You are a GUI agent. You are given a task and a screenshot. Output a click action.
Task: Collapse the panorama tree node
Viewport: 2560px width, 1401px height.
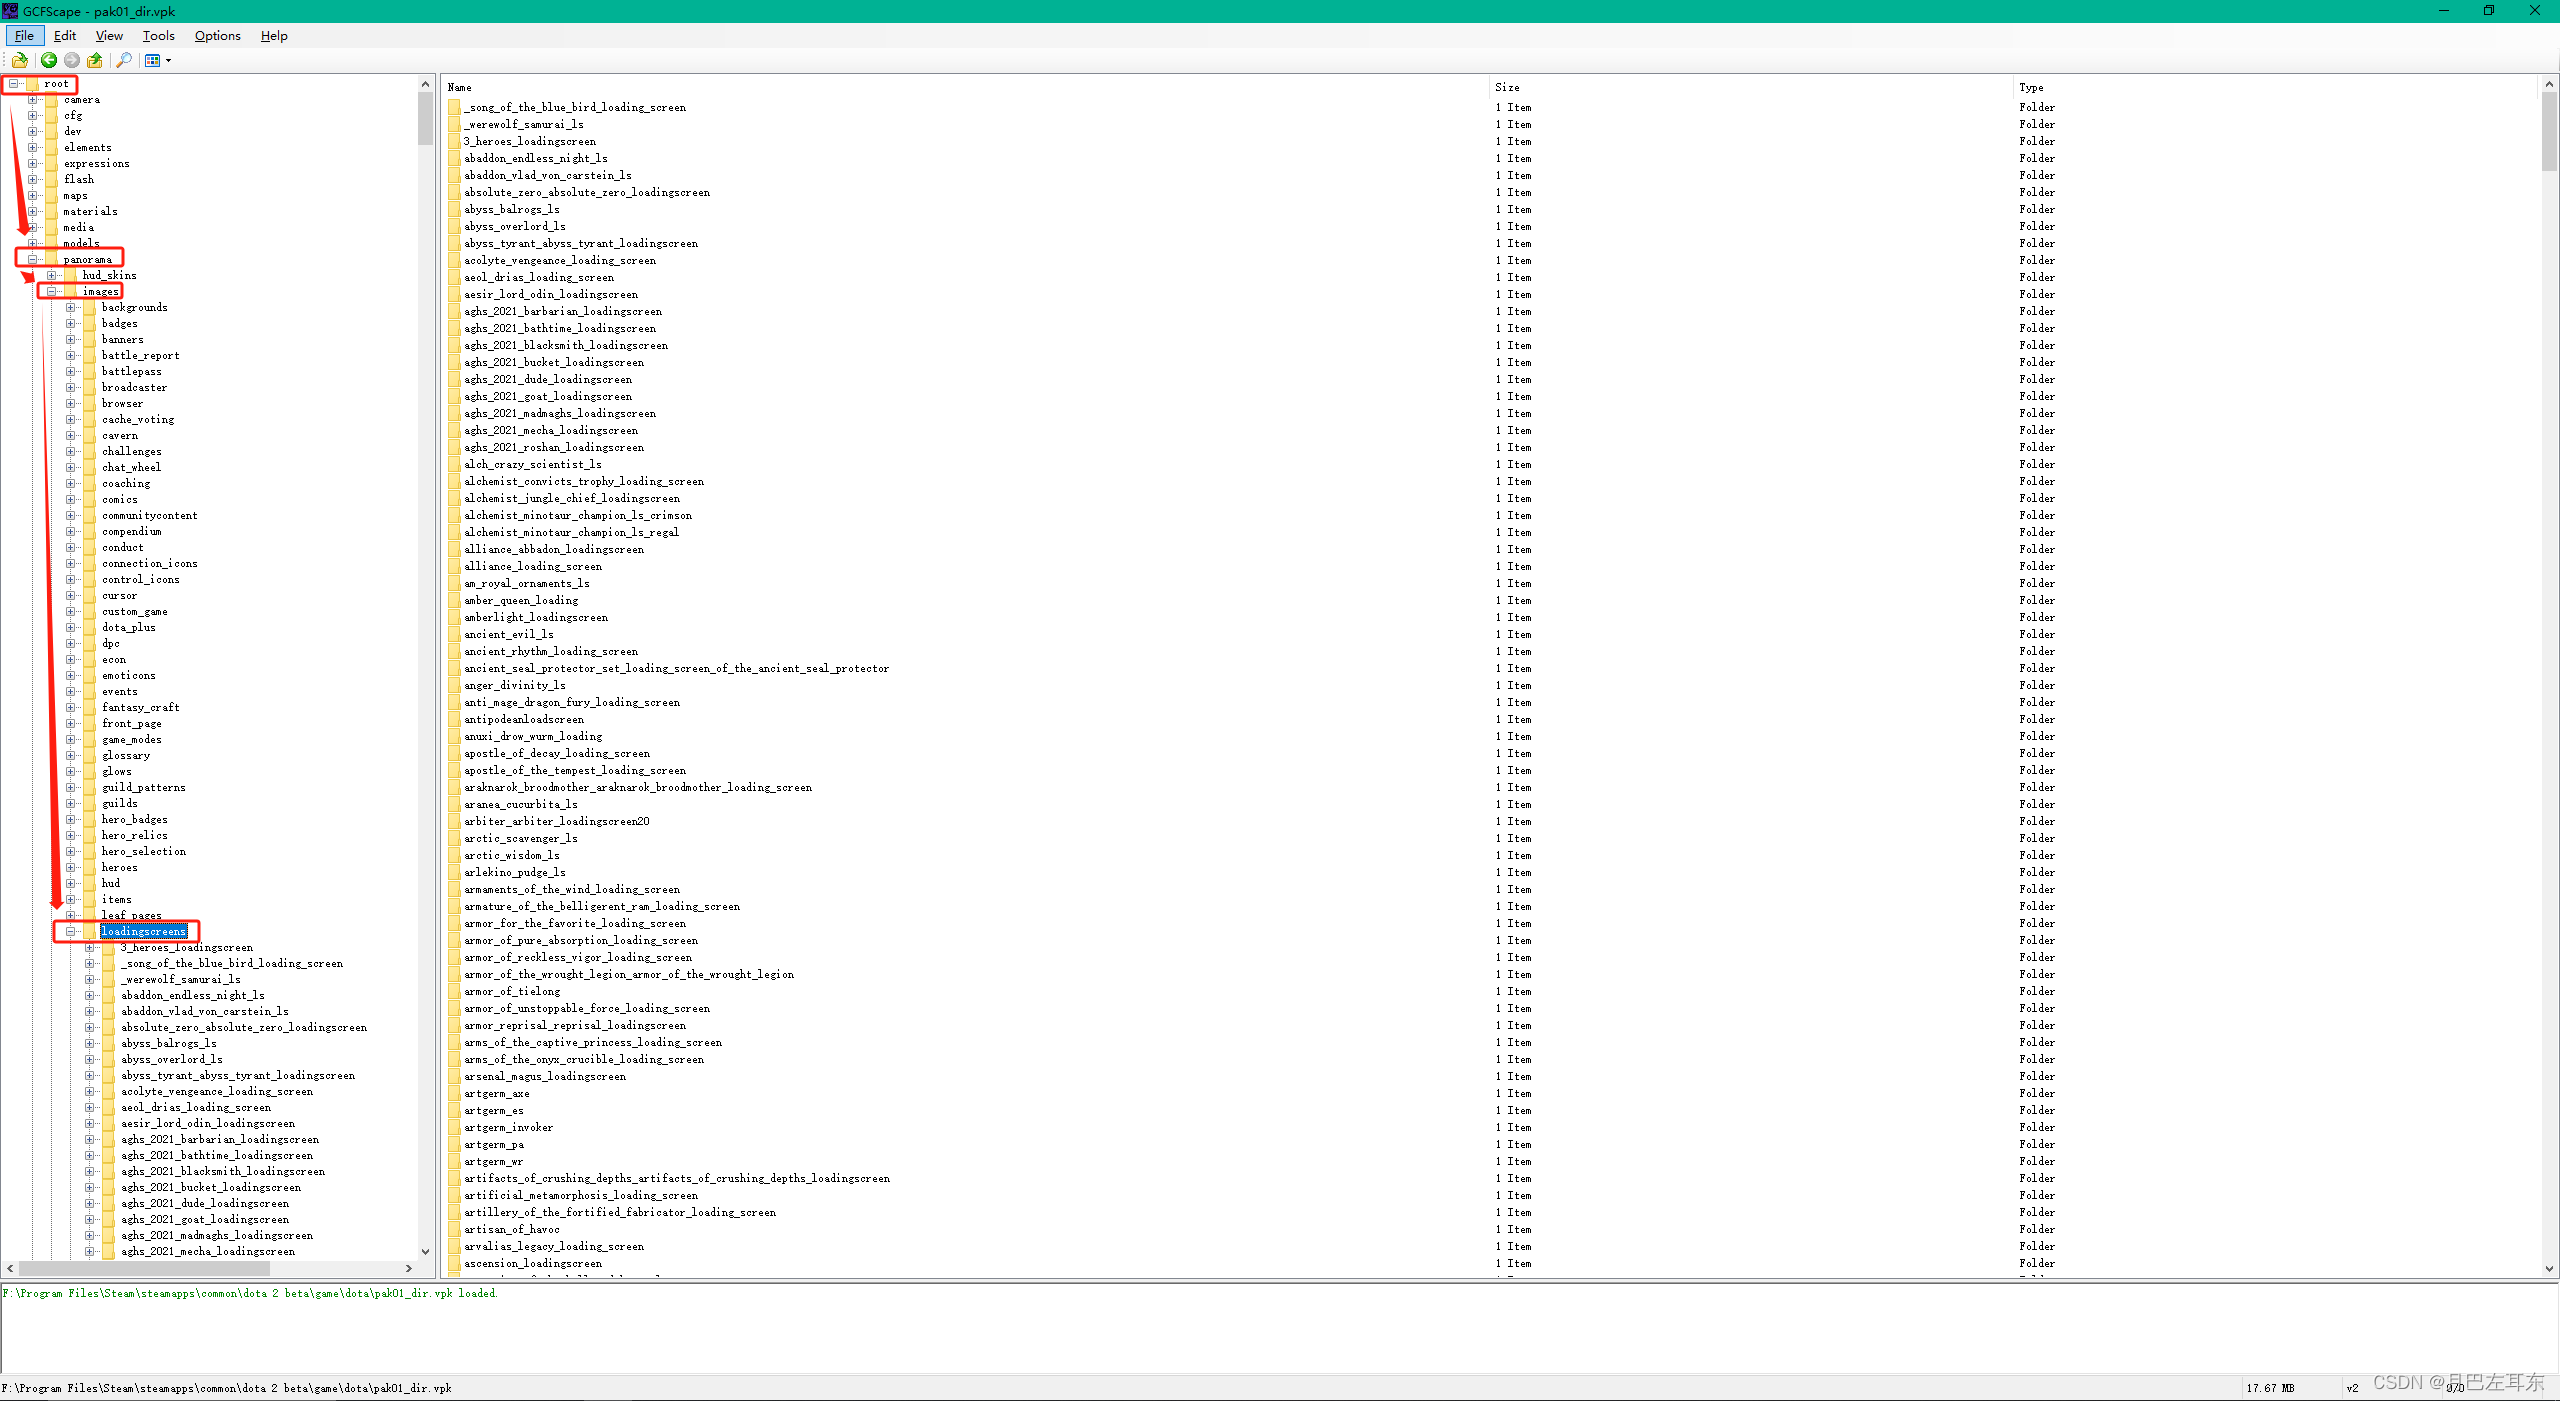point(32,260)
